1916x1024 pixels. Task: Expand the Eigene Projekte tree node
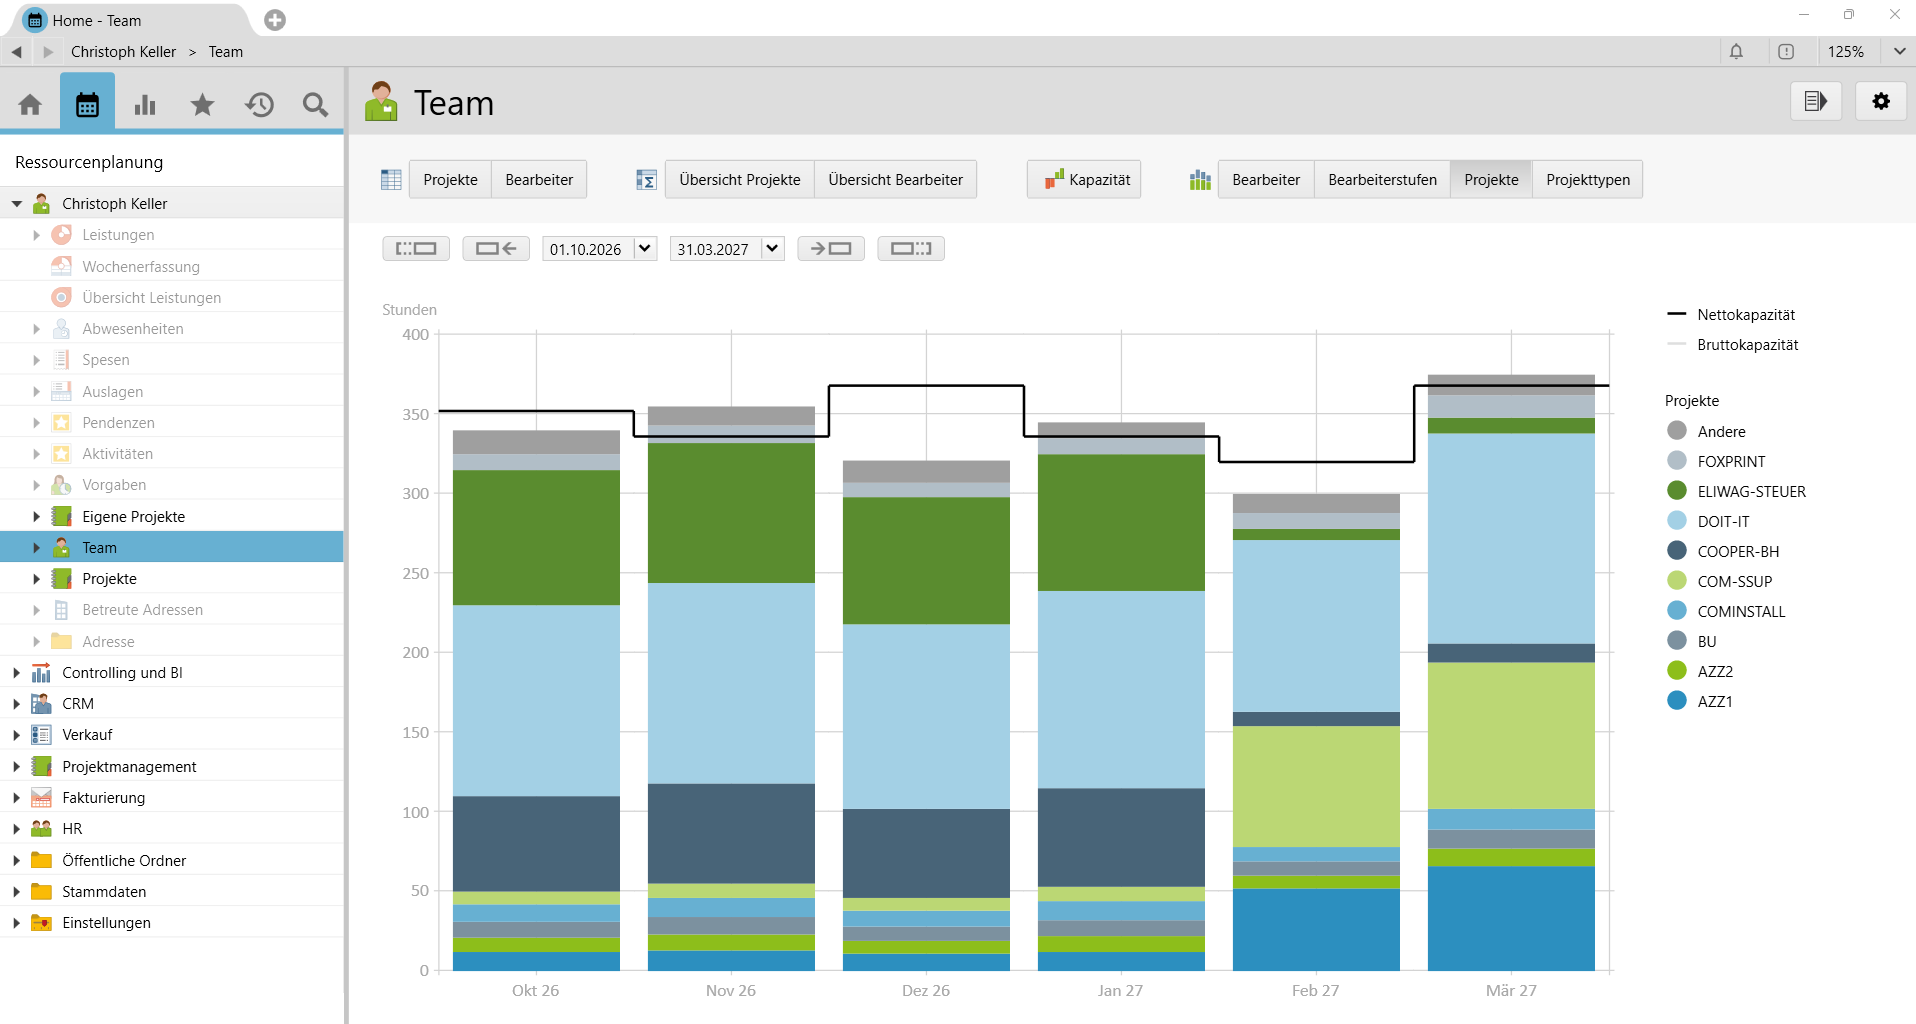[37, 517]
